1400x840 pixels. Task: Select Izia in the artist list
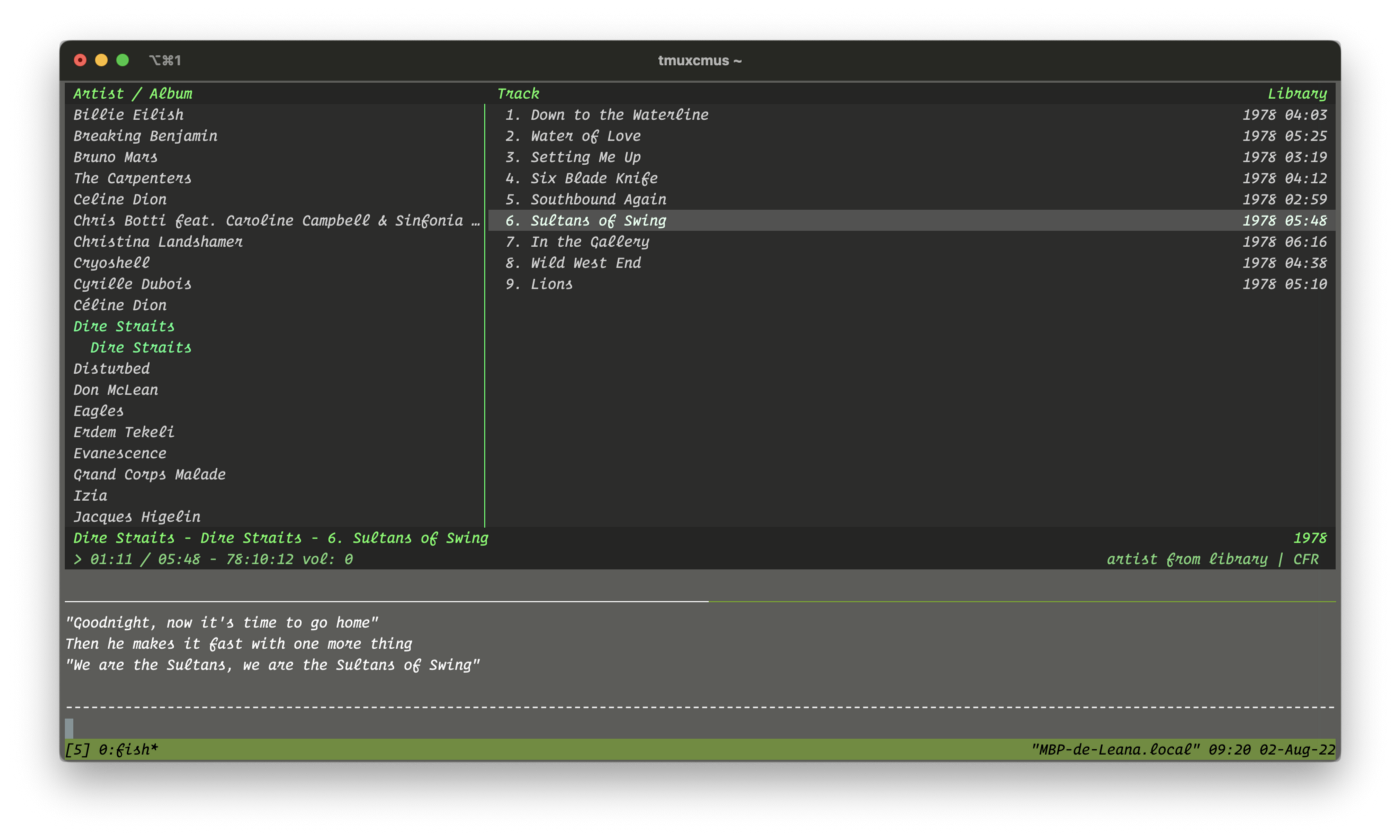(90, 496)
